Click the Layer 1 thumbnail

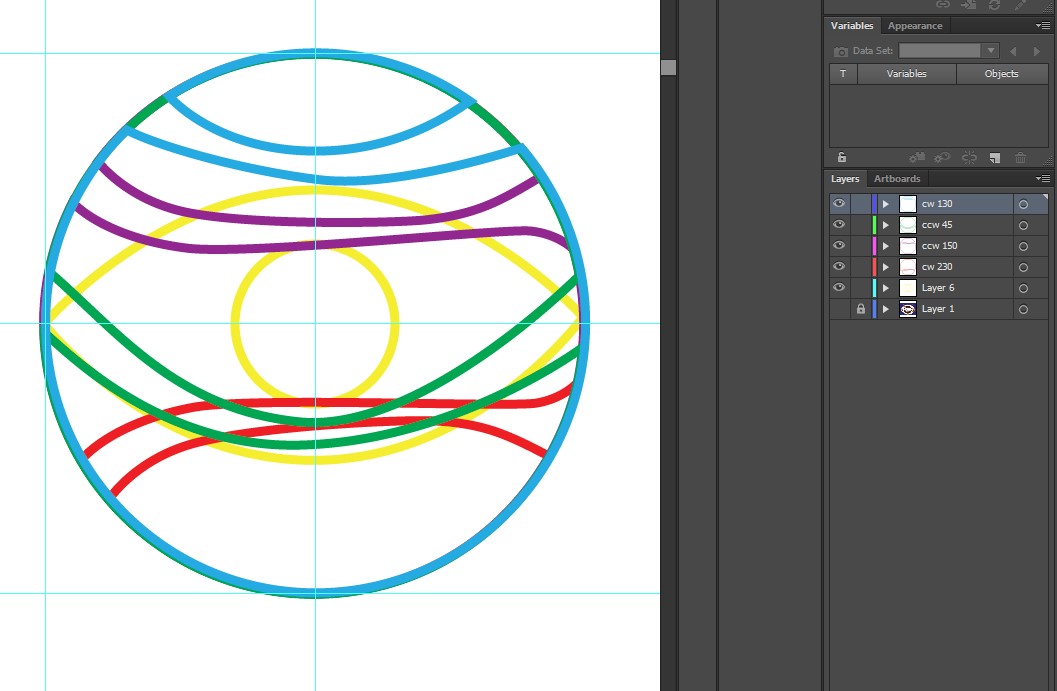[906, 309]
